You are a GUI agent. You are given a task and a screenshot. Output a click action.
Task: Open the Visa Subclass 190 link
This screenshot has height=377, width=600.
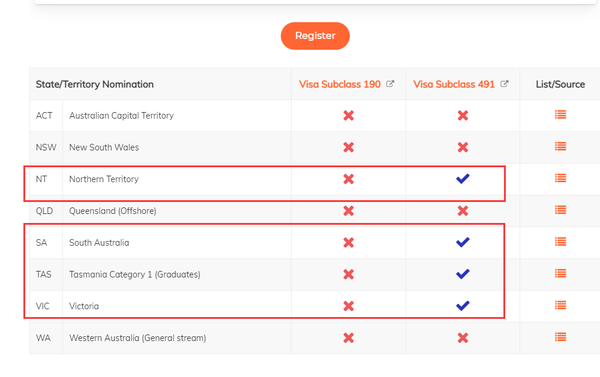[x=340, y=84]
